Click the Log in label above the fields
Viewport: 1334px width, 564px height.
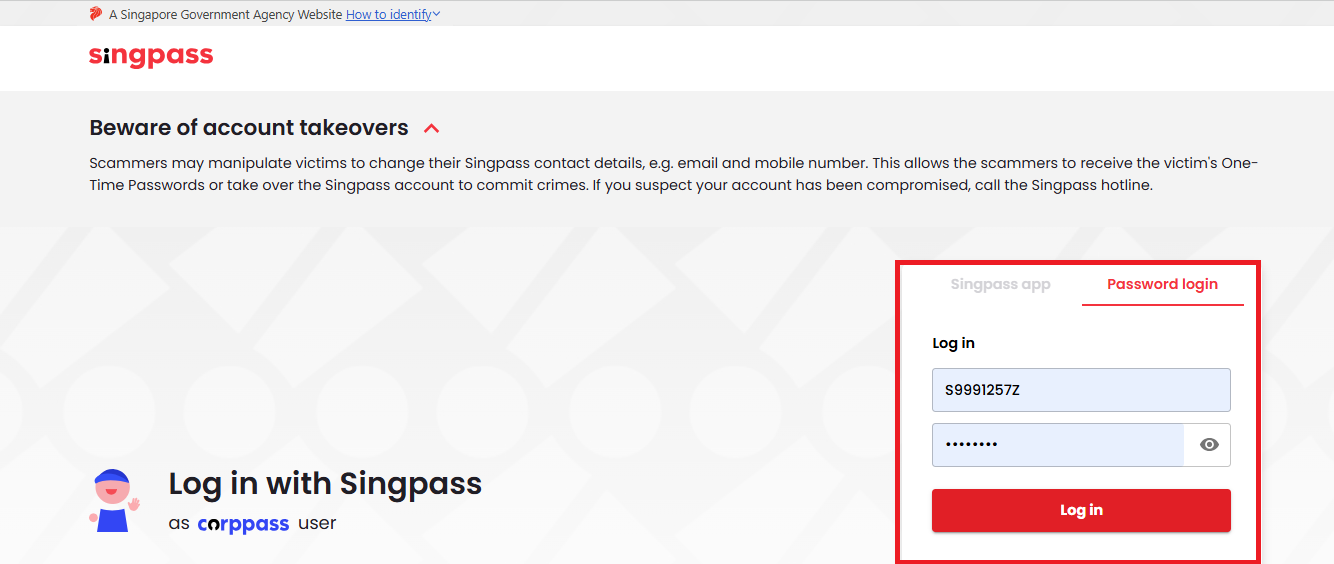point(953,343)
